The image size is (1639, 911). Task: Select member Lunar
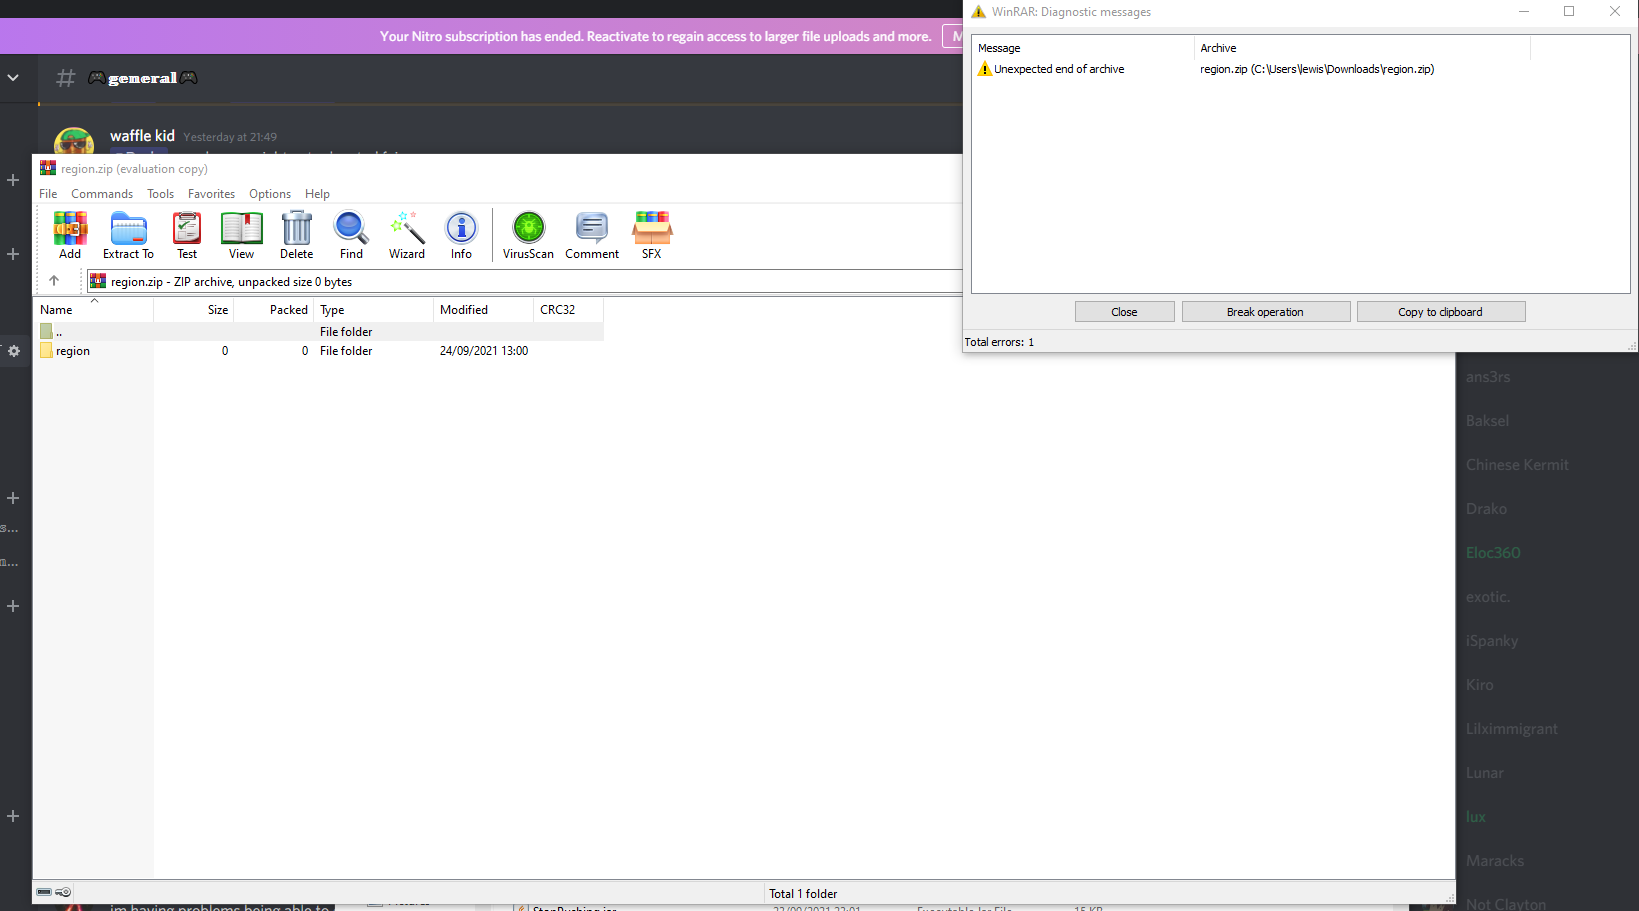pyautogui.click(x=1485, y=773)
